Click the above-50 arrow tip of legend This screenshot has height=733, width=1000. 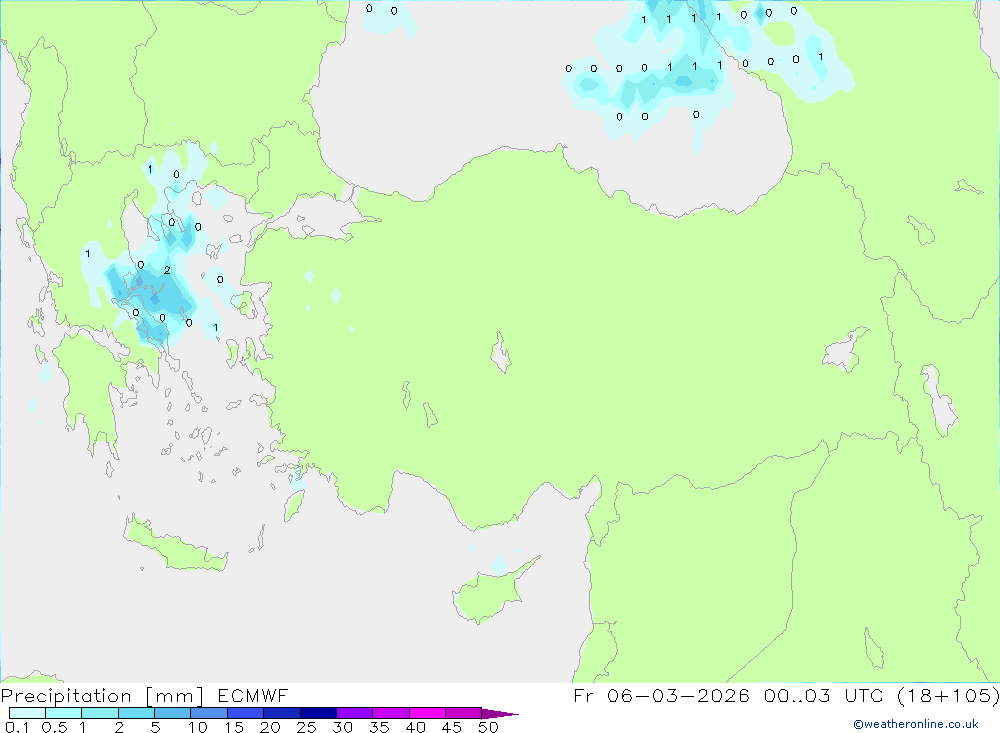[x=500, y=714]
